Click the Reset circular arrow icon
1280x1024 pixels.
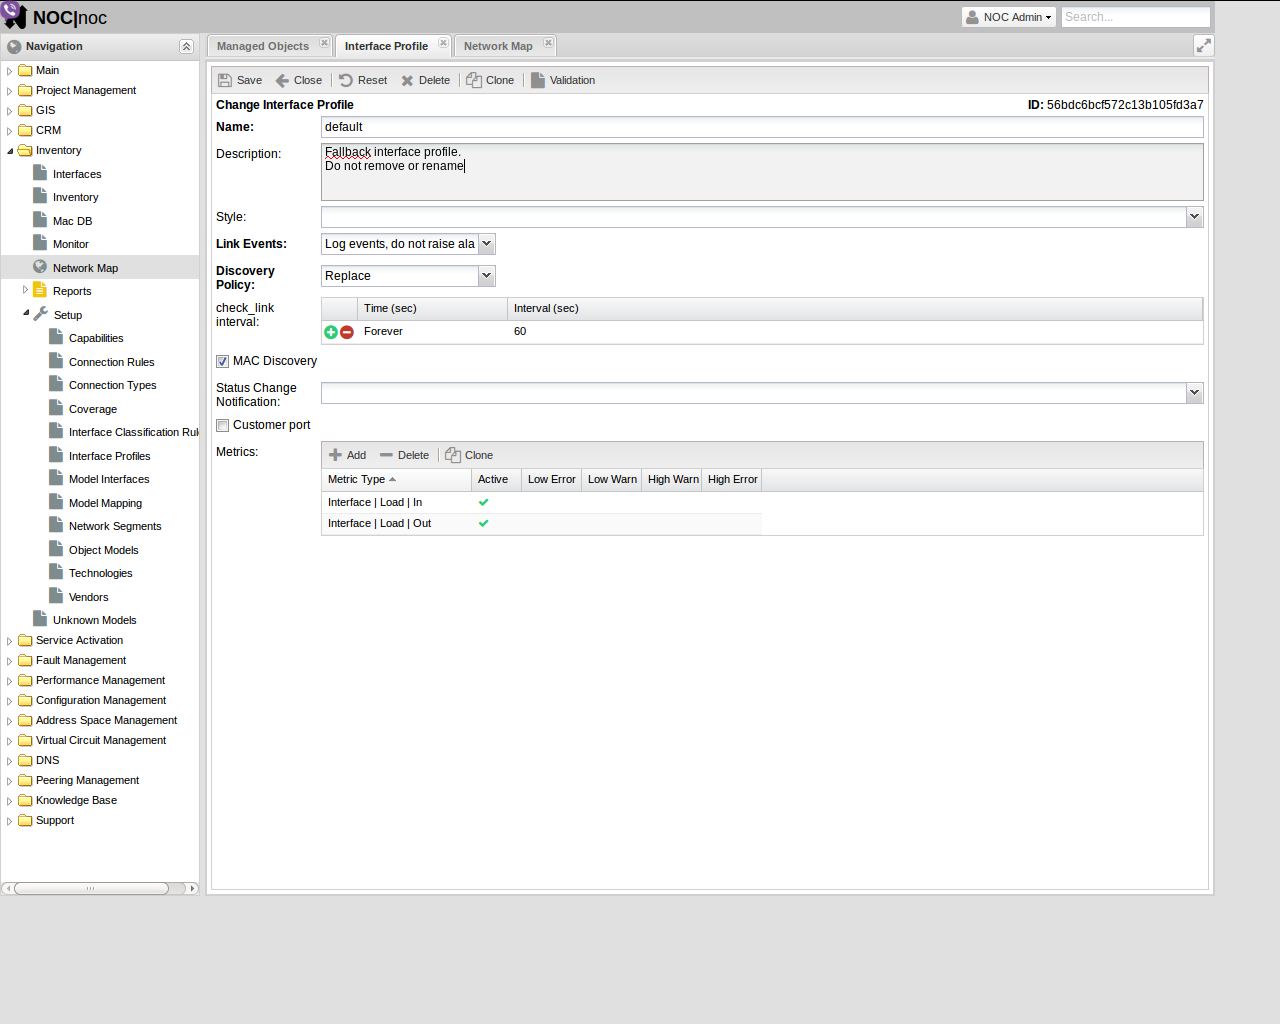click(346, 80)
